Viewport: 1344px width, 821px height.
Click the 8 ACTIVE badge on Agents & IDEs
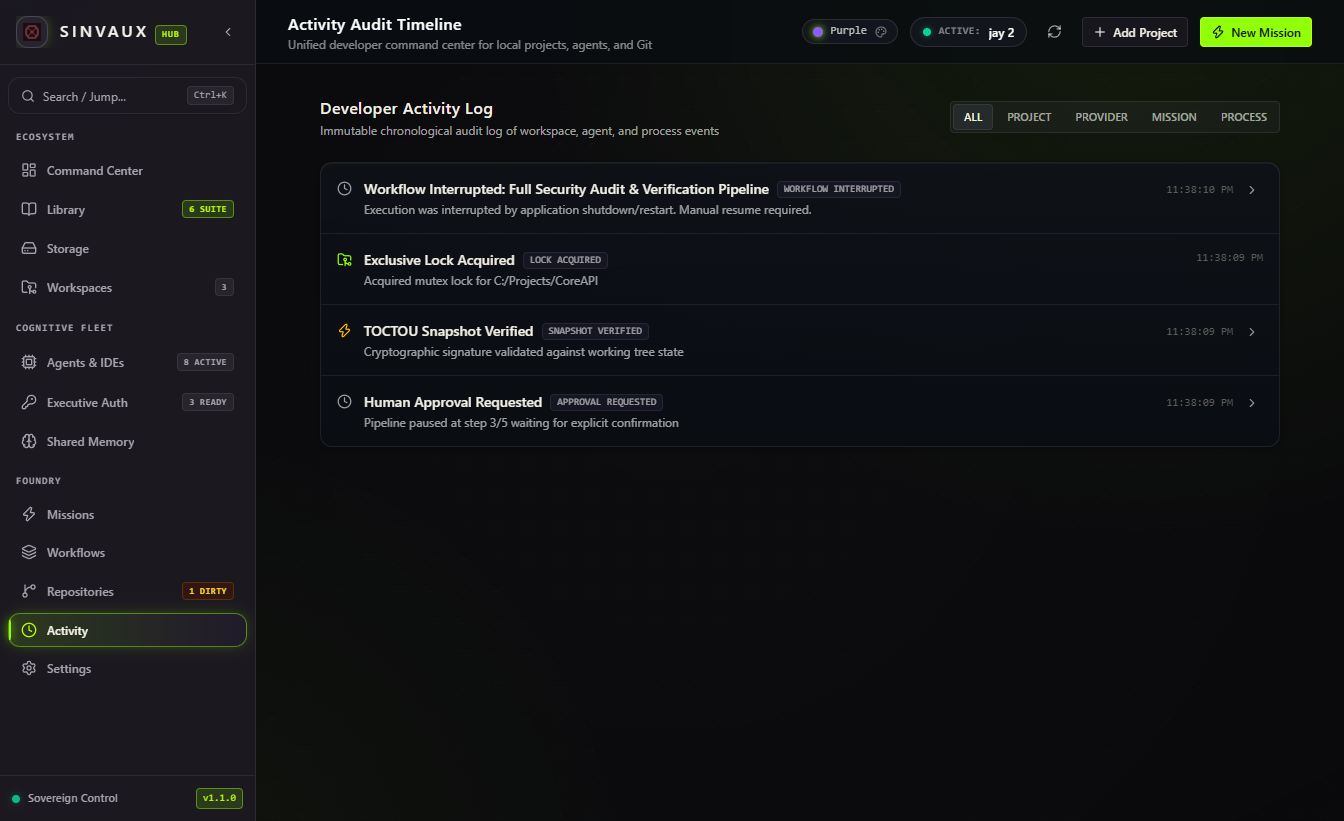point(205,362)
